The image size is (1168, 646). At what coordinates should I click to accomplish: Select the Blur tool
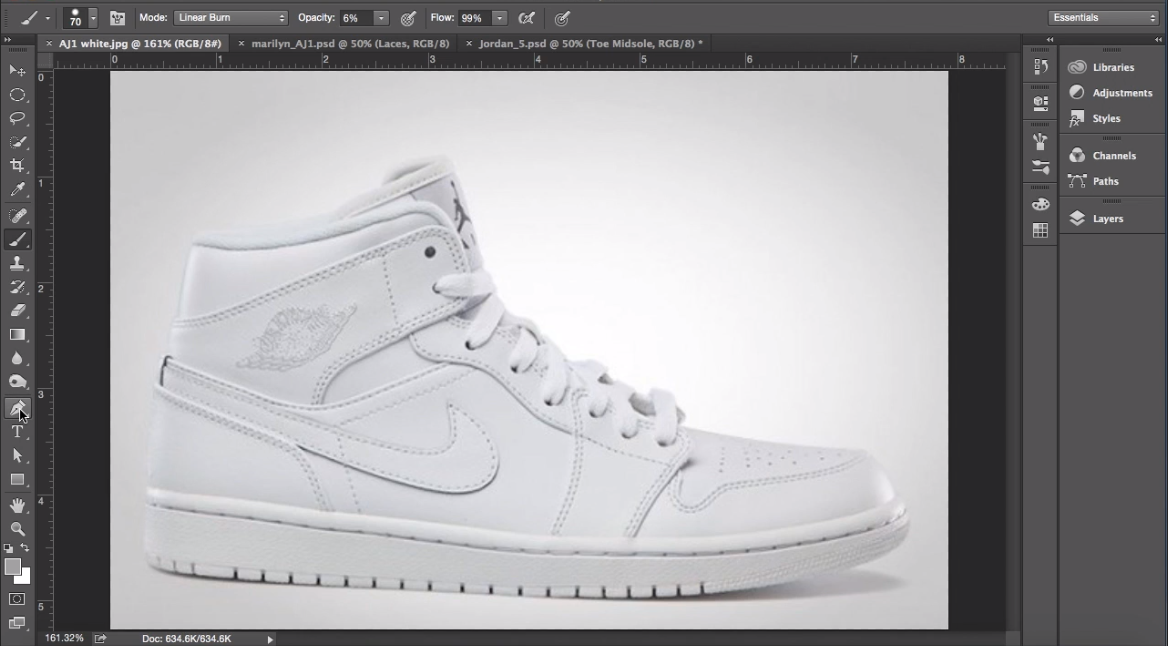17,359
